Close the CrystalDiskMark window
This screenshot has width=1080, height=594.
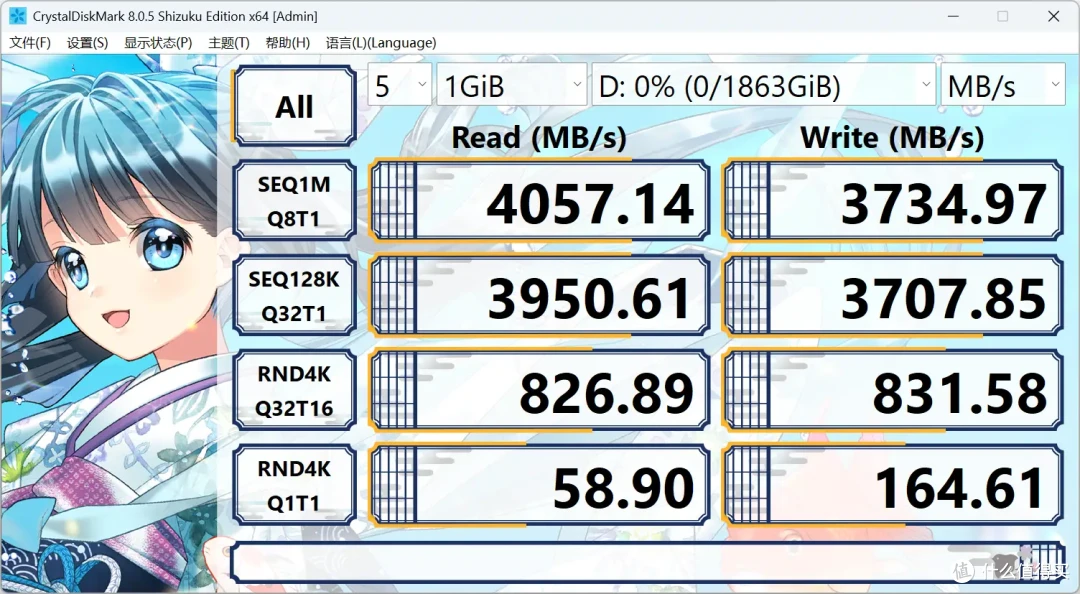(1053, 16)
